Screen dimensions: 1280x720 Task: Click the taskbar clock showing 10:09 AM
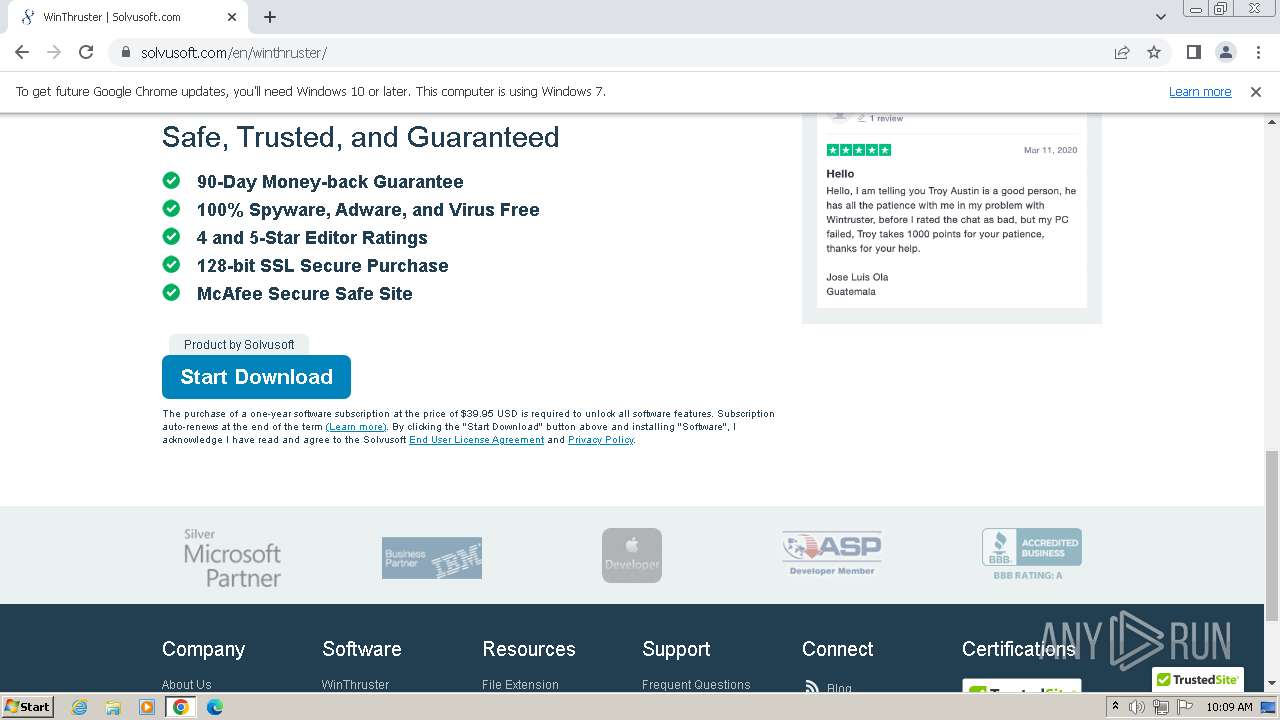pyautogui.click(x=1229, y=707)
